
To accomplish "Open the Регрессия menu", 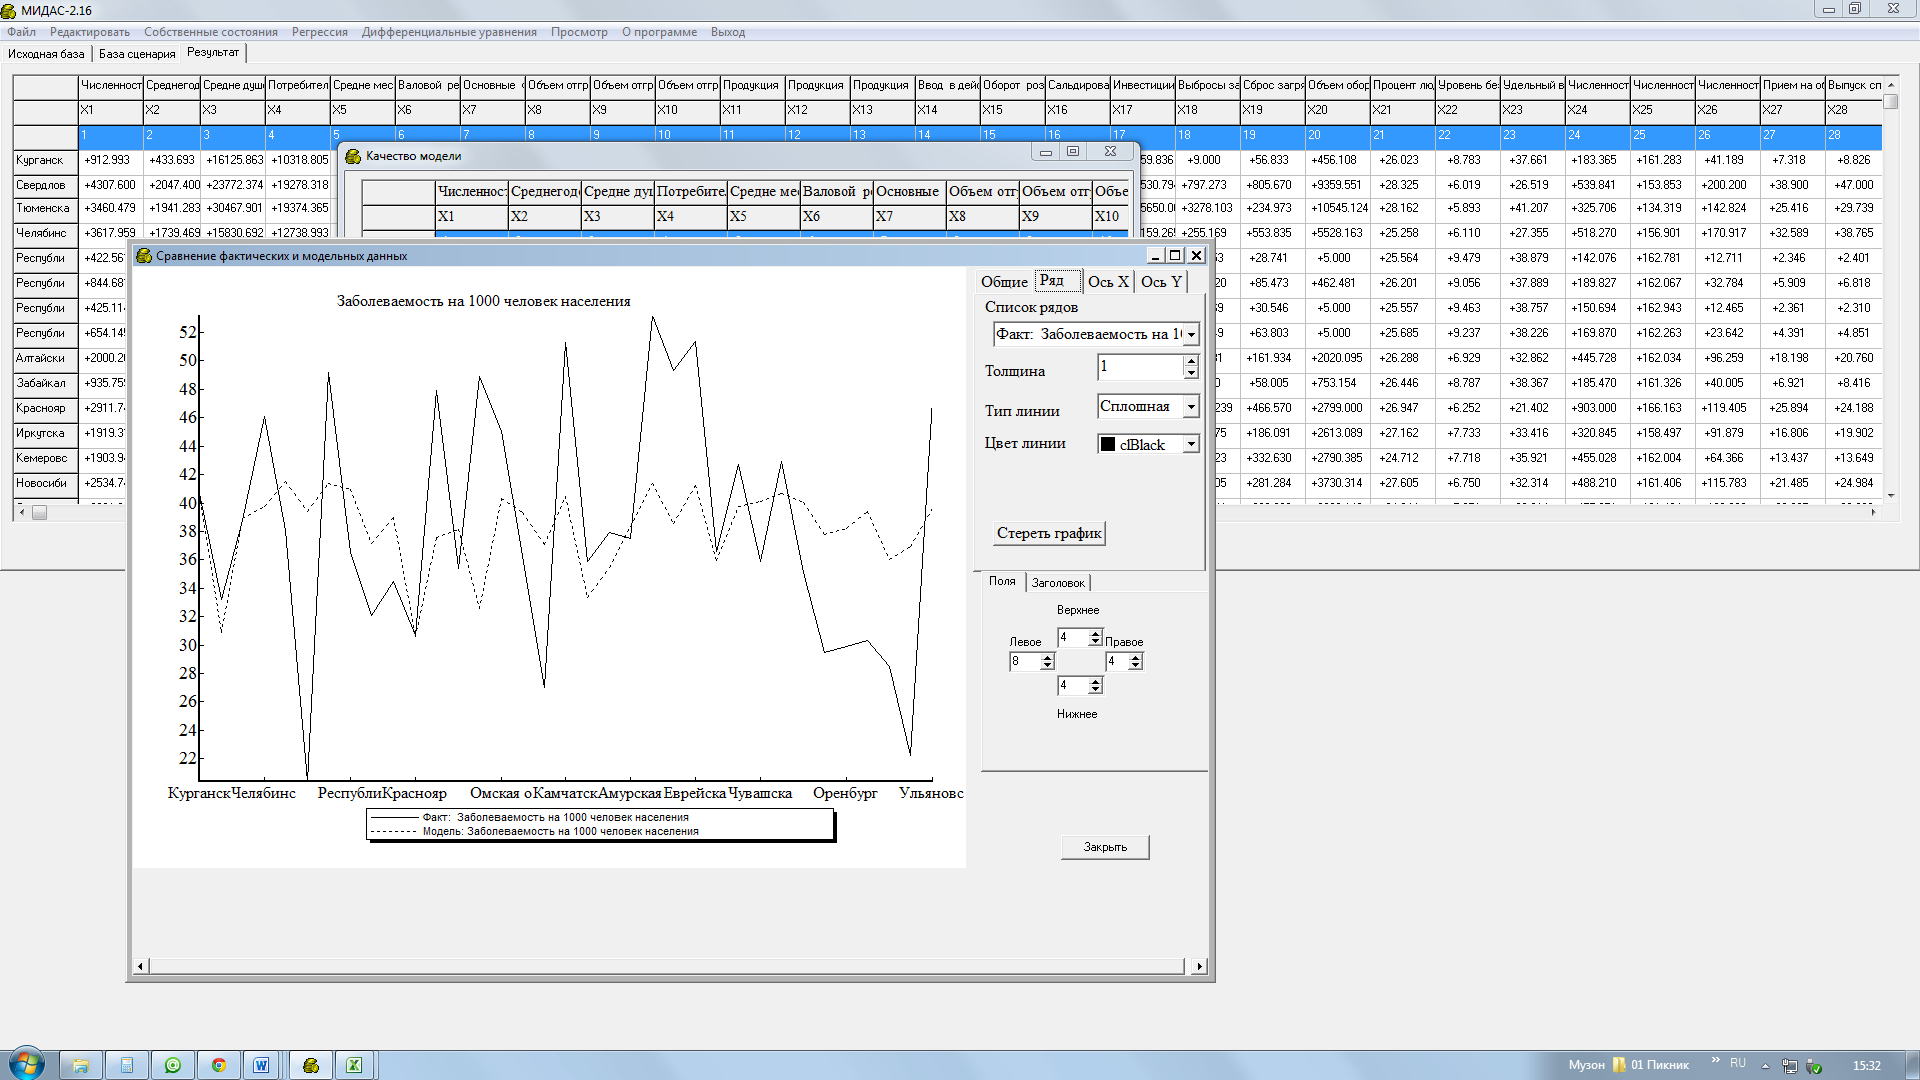I will click(x=319, y=32).
